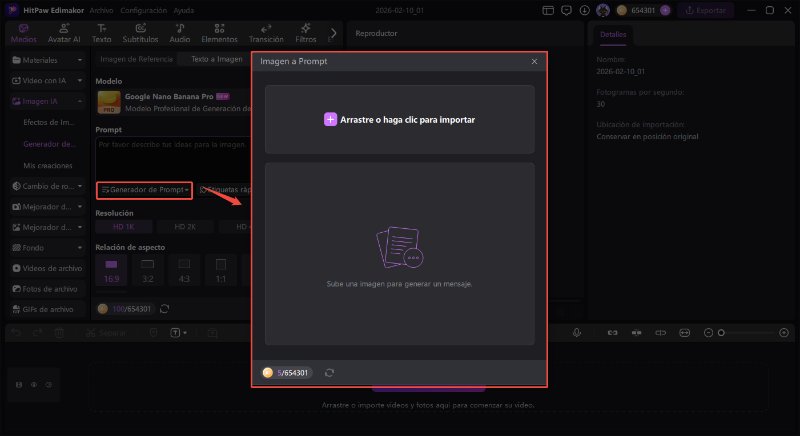Click the 100/654301 credit counter

[x=126, y=309]
